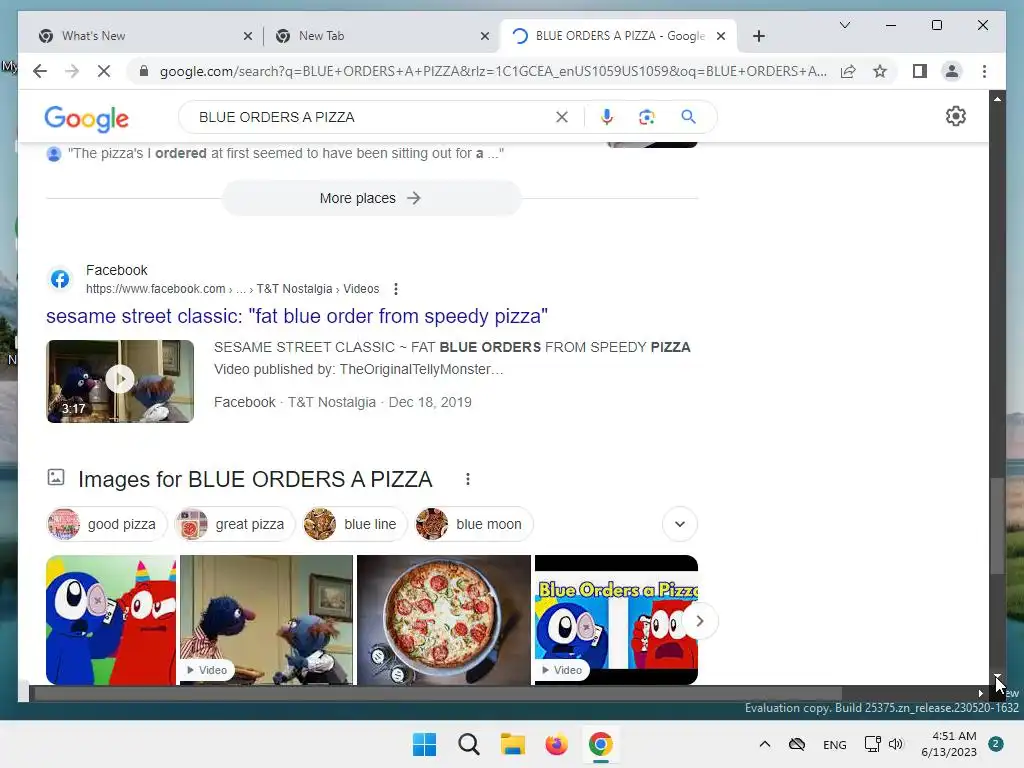The image size is (1024, 768).
Task: Go back to the previous page
Action: [x=40, y=71]
